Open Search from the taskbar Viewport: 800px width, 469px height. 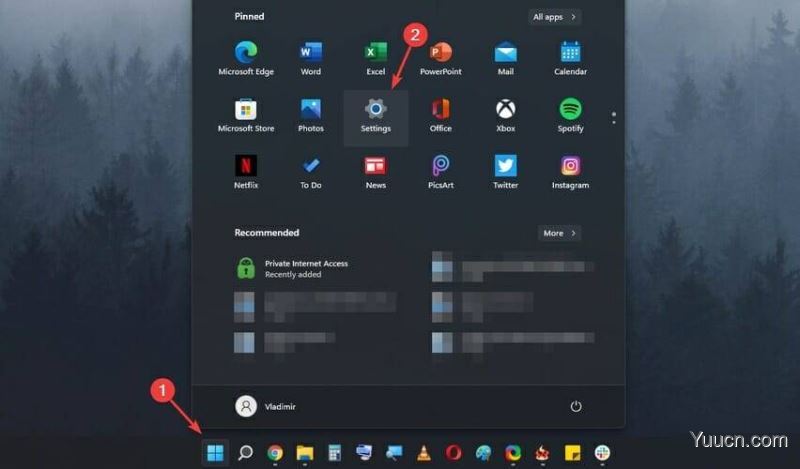pyautogui.click(x=245, y=453)
